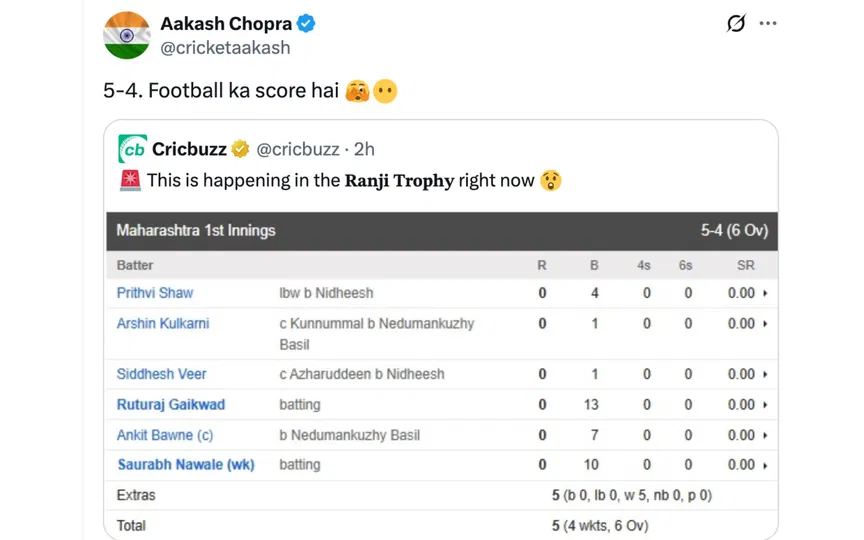Click the gold verified badge beside Cricbuzz

(x=240, y=150)
